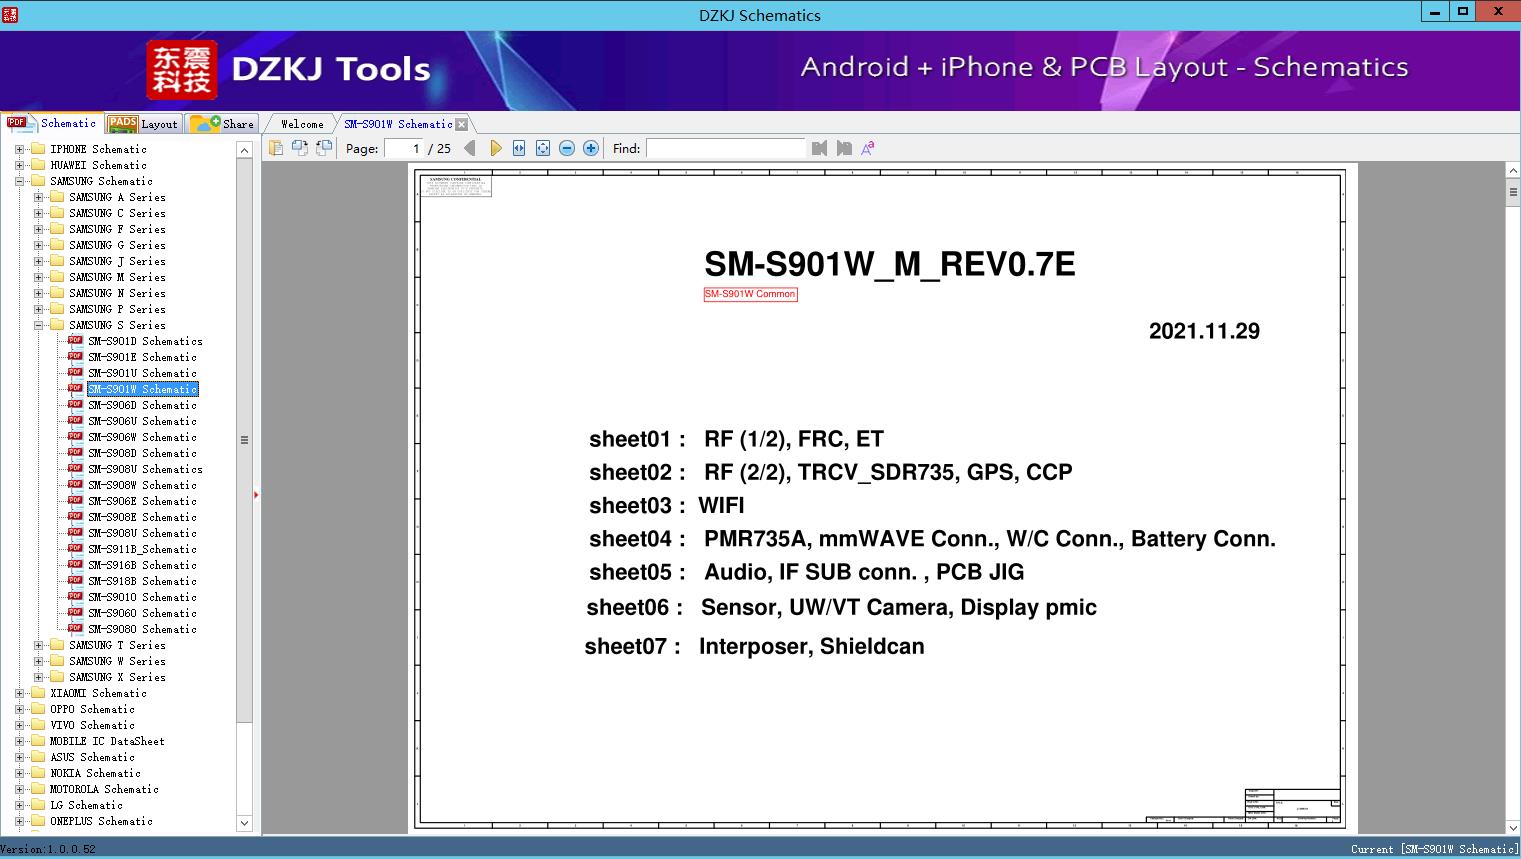Go to the previous page
The width and height of the screenshot is (1521, 859).
pos(470,148)
